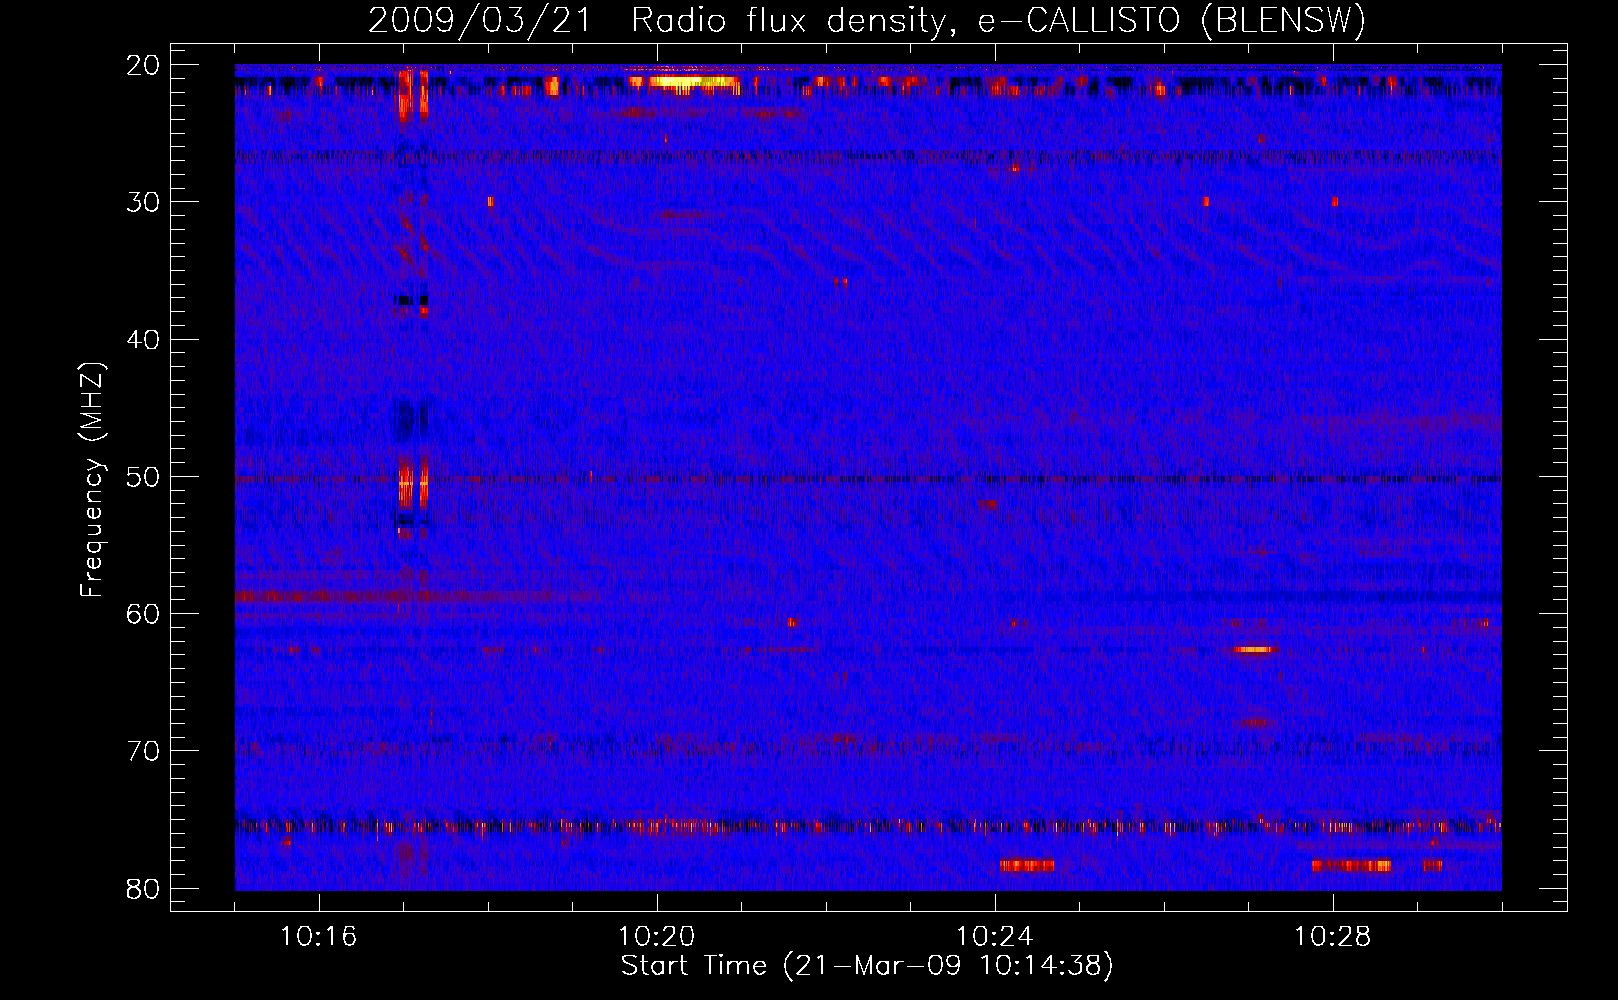Click the '40' frequency tick label
1618x1000 pixels.
tap(143, 340)
